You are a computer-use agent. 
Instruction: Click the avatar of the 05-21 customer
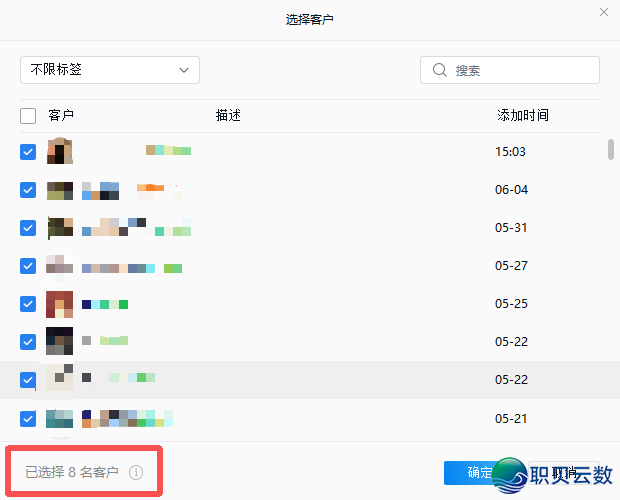click(x=60, y=419)
